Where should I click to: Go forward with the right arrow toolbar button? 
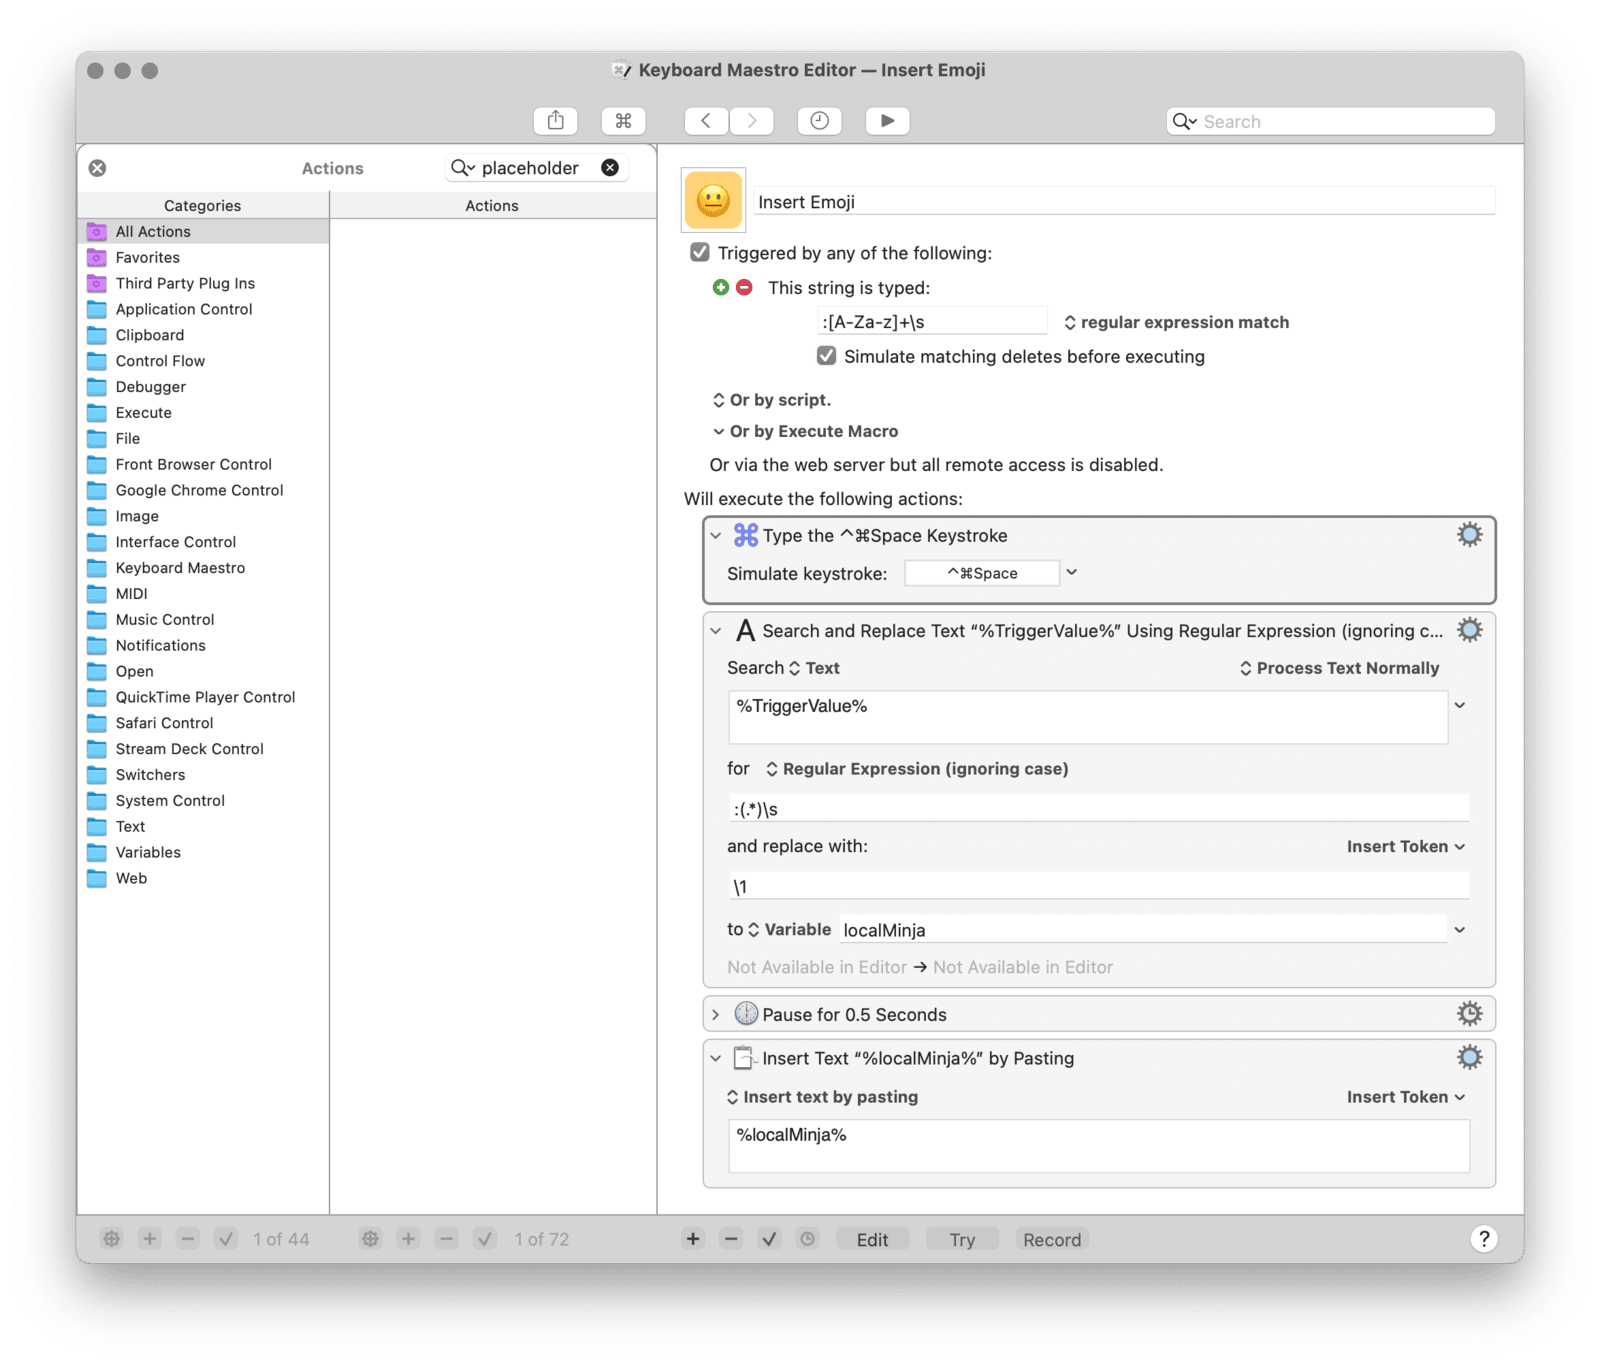(751, 121)
